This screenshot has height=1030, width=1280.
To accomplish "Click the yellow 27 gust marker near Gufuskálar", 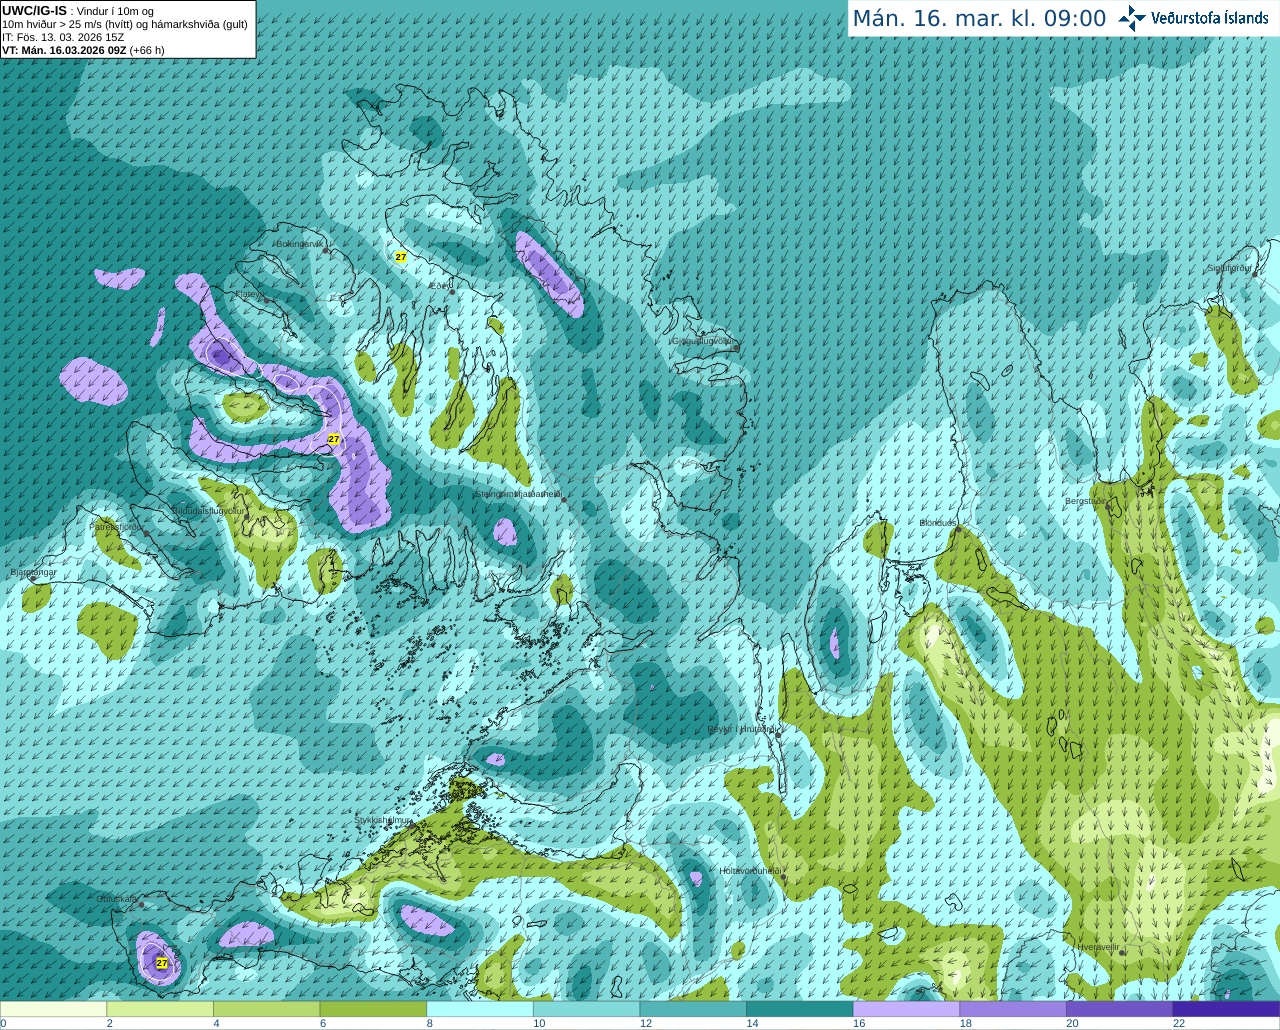I will [162, 963].
